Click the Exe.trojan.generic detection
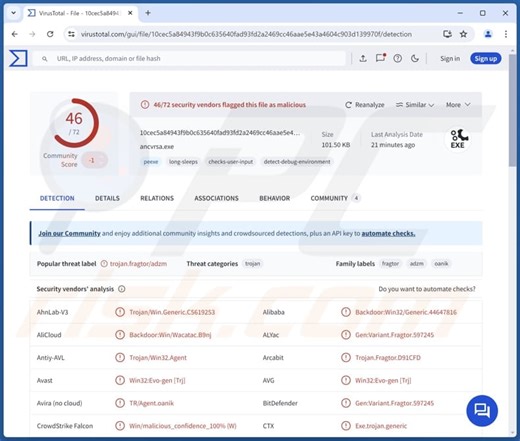520x441 pixels. (381, 426)
